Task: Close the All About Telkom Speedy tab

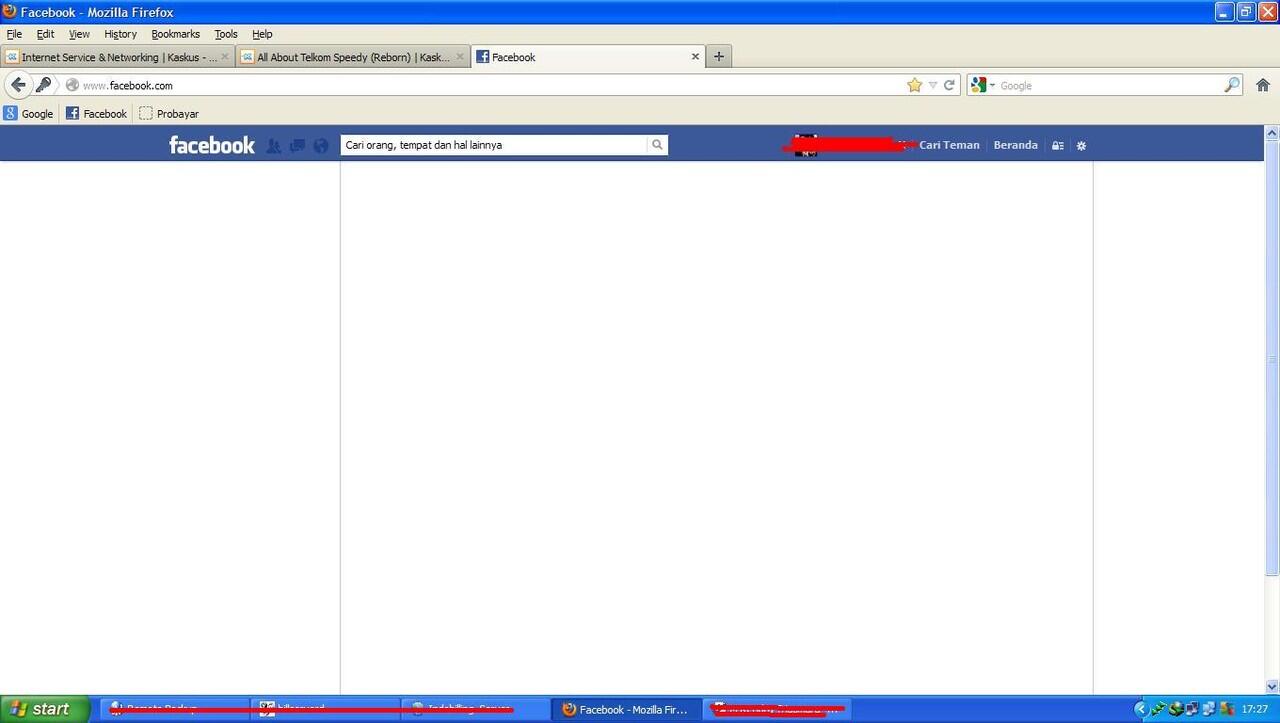Action: tap(460, 57)
